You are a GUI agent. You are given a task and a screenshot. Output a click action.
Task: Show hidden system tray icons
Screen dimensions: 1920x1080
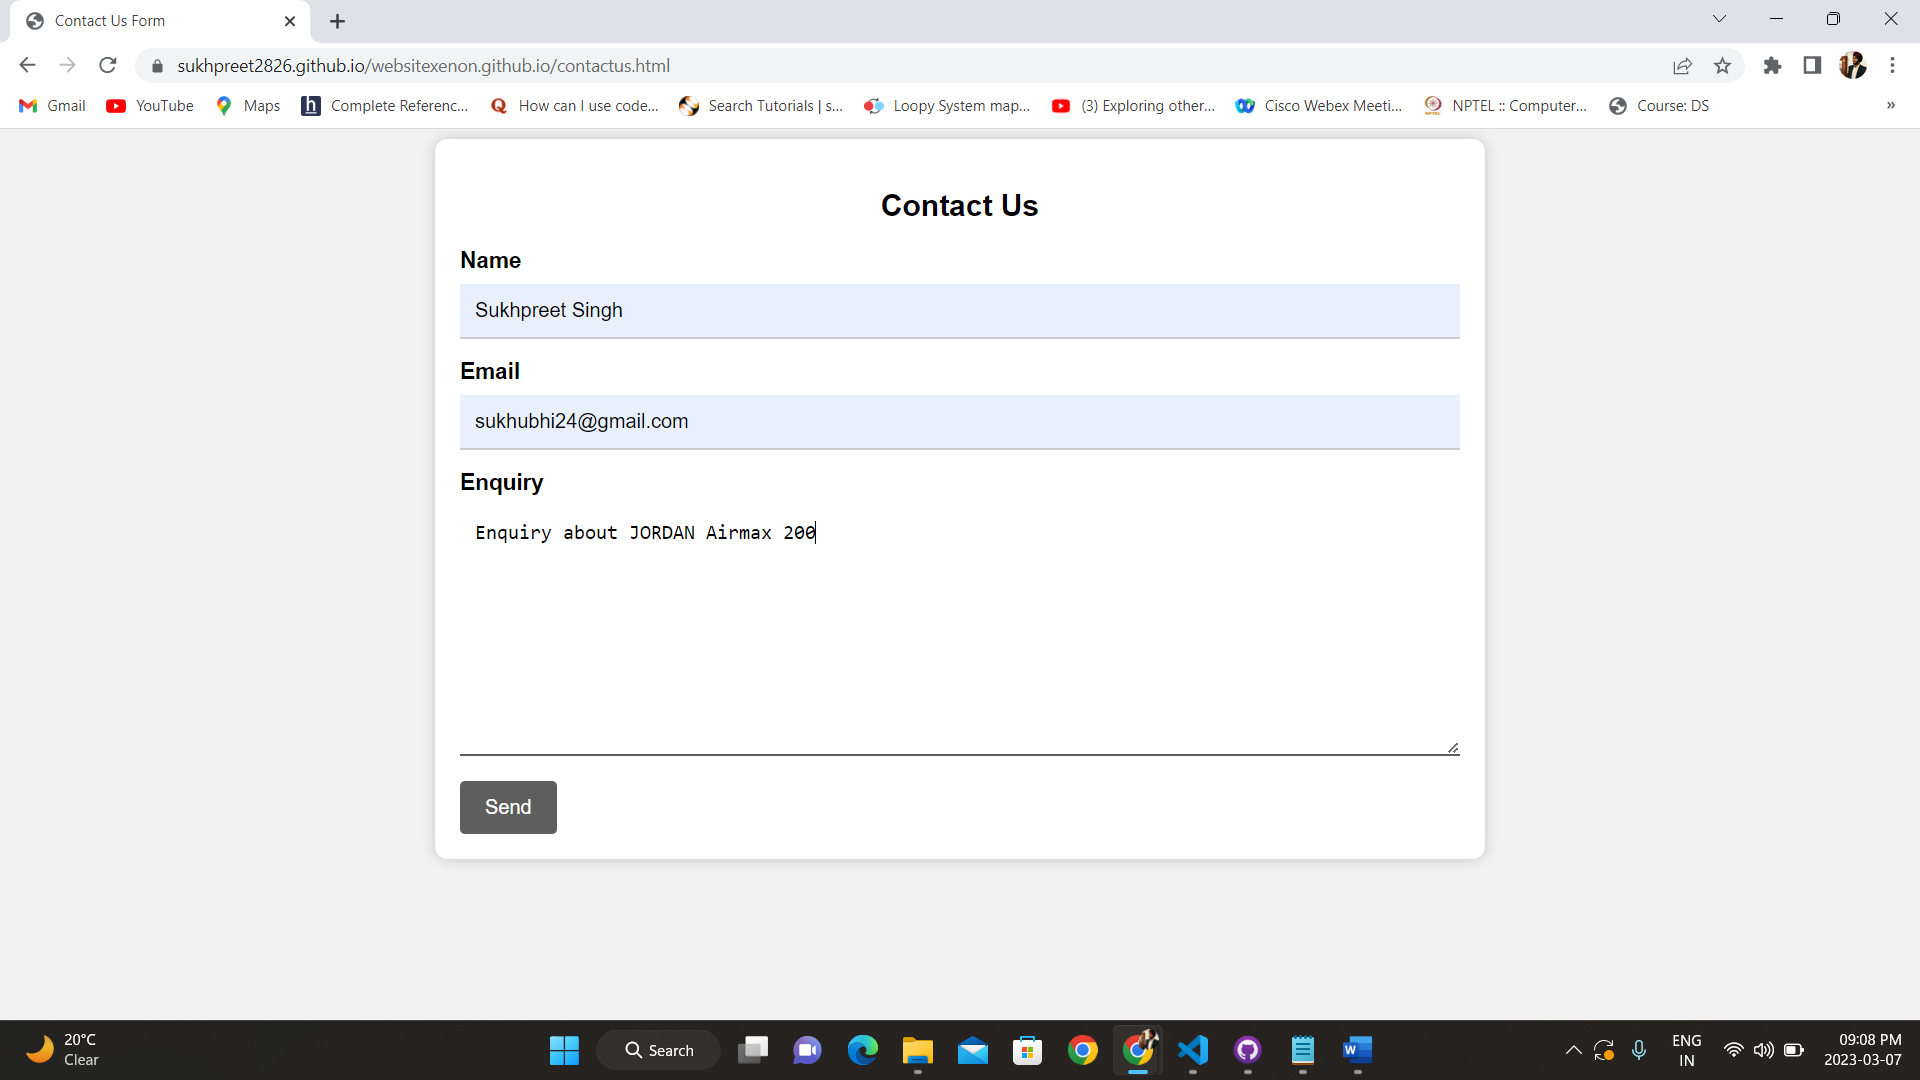[x=1573, y=1050]
